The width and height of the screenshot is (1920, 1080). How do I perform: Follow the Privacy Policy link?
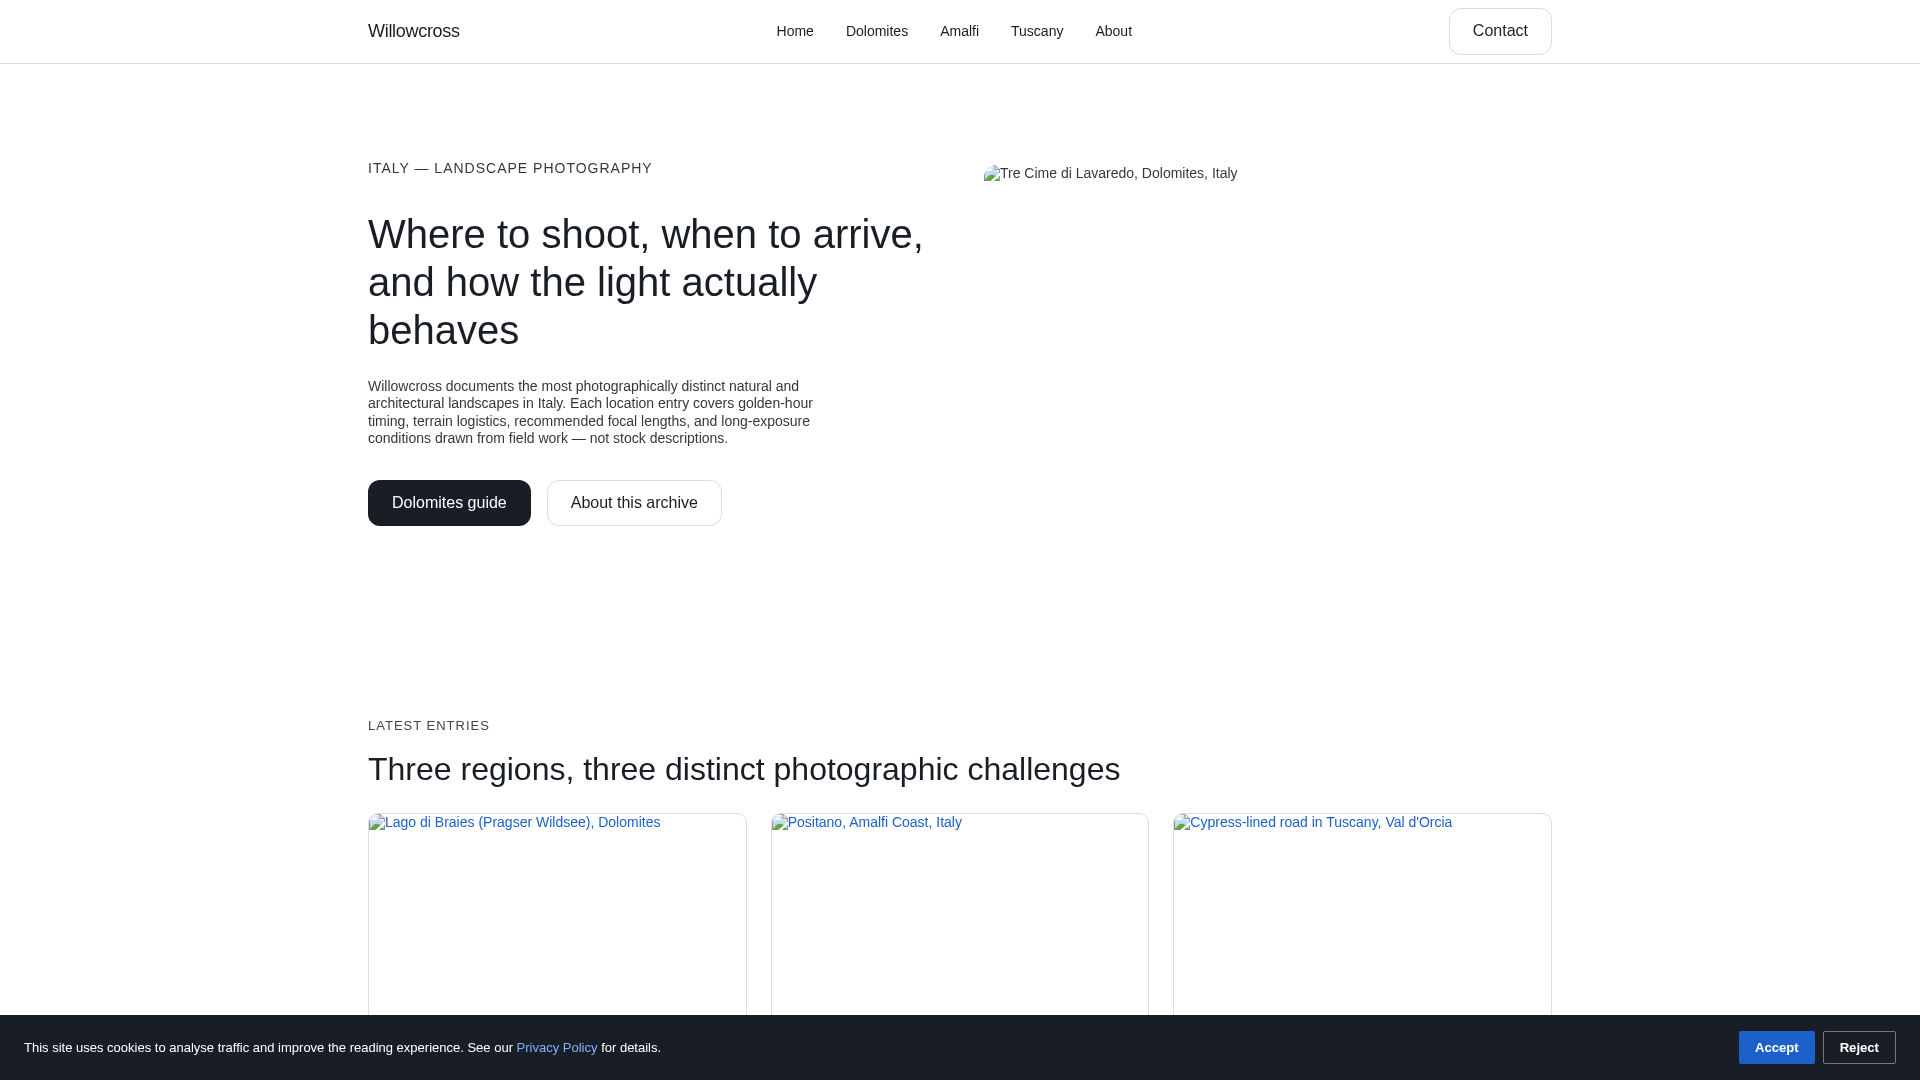(x=556, y=1048)
